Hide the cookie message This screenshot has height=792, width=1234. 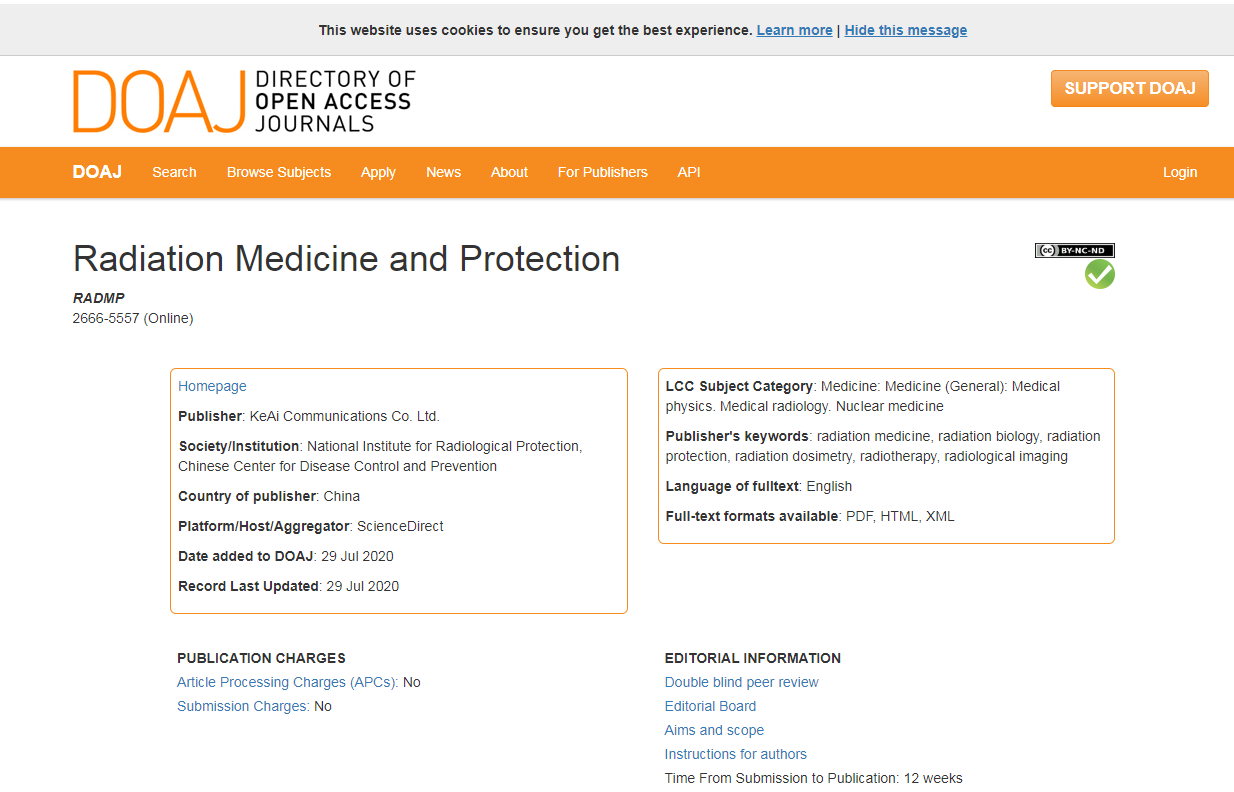click(905, 30)
